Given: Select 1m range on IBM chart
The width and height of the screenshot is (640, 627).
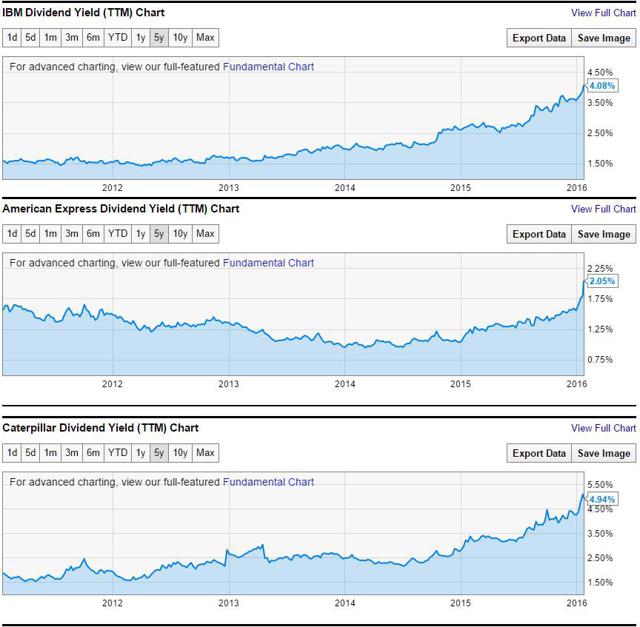Looking at the screenshot, I should tap(50, 38).
